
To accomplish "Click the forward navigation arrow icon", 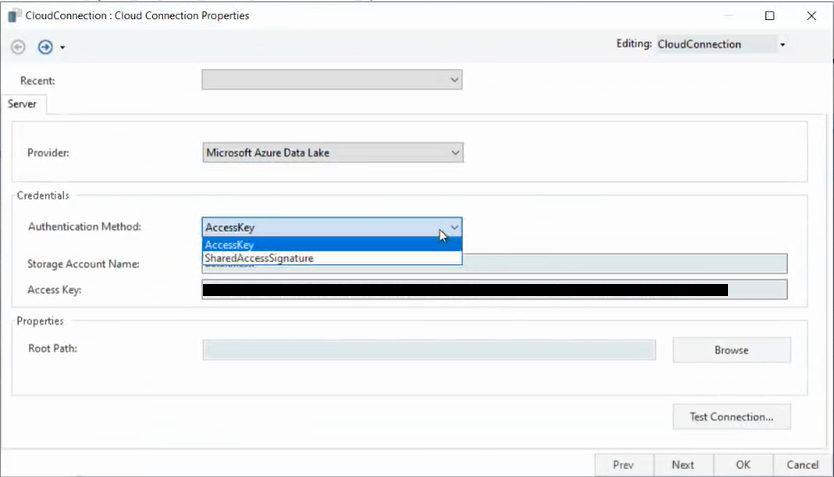I will (45, 47).
